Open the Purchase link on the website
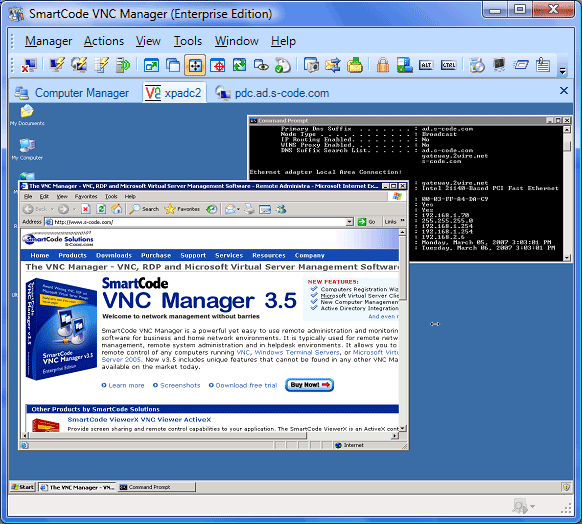 156,255
